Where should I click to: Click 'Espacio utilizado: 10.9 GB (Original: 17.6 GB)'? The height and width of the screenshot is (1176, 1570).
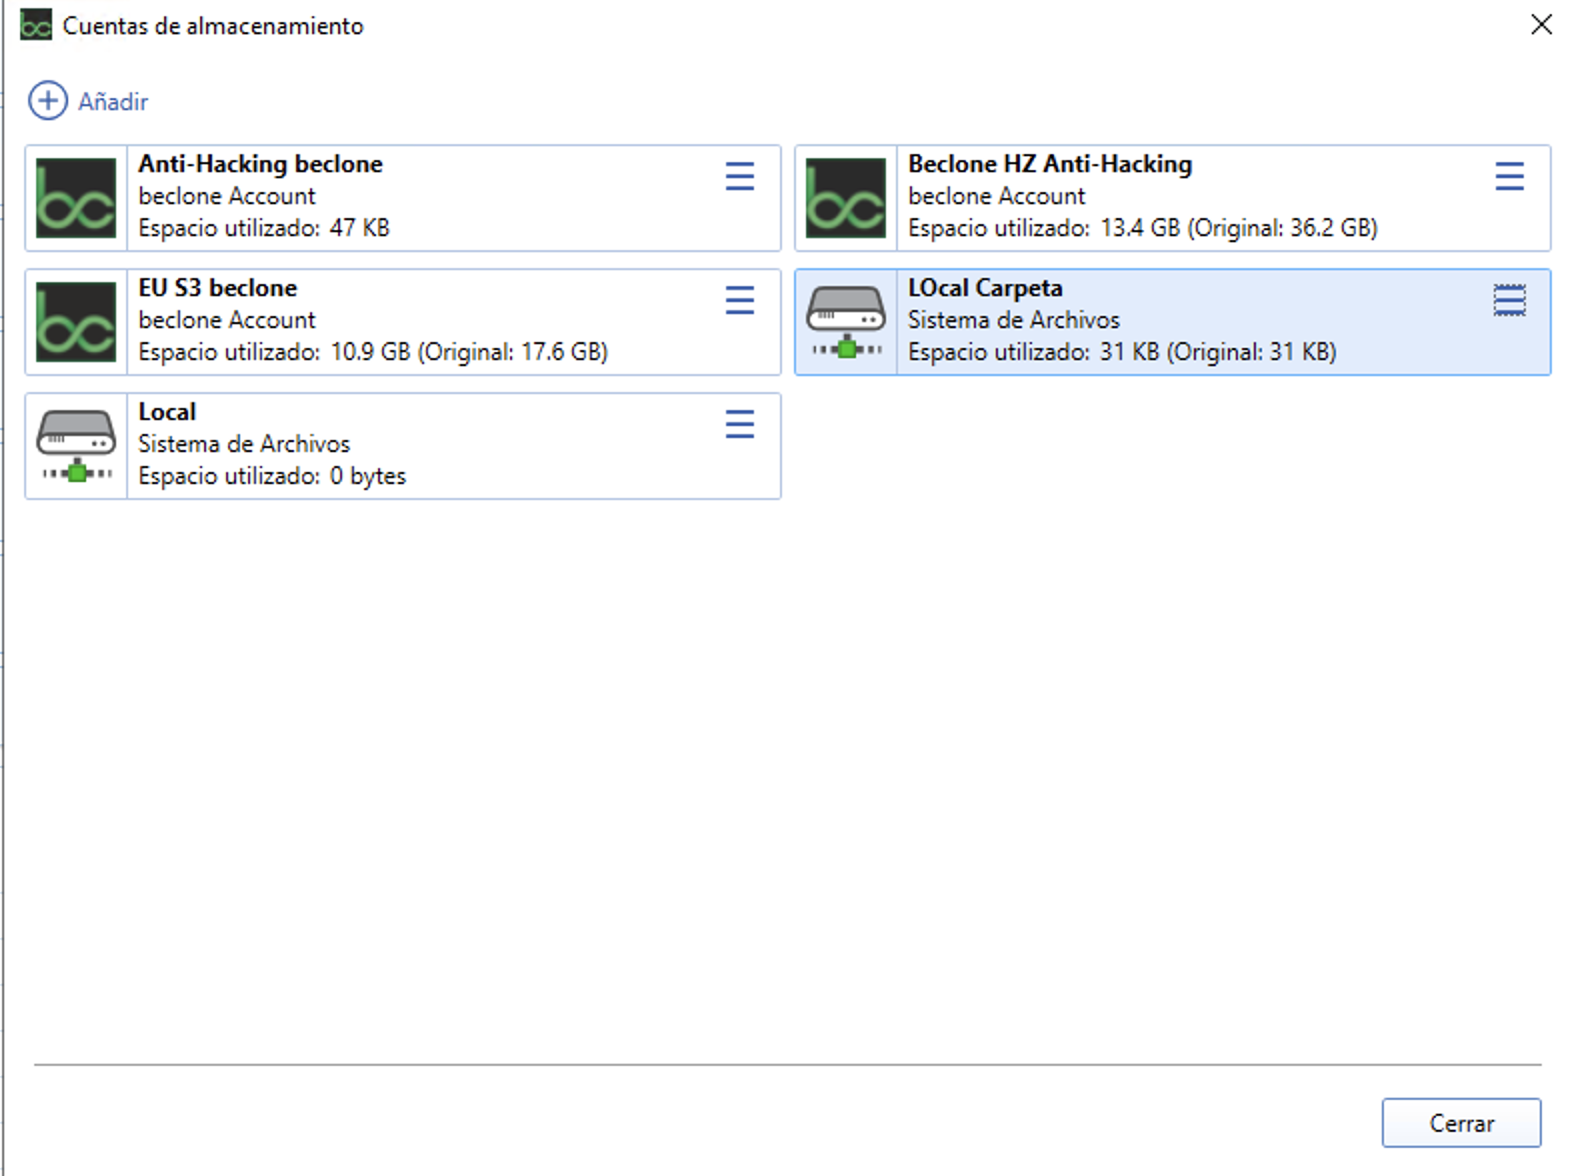[373, 352]
